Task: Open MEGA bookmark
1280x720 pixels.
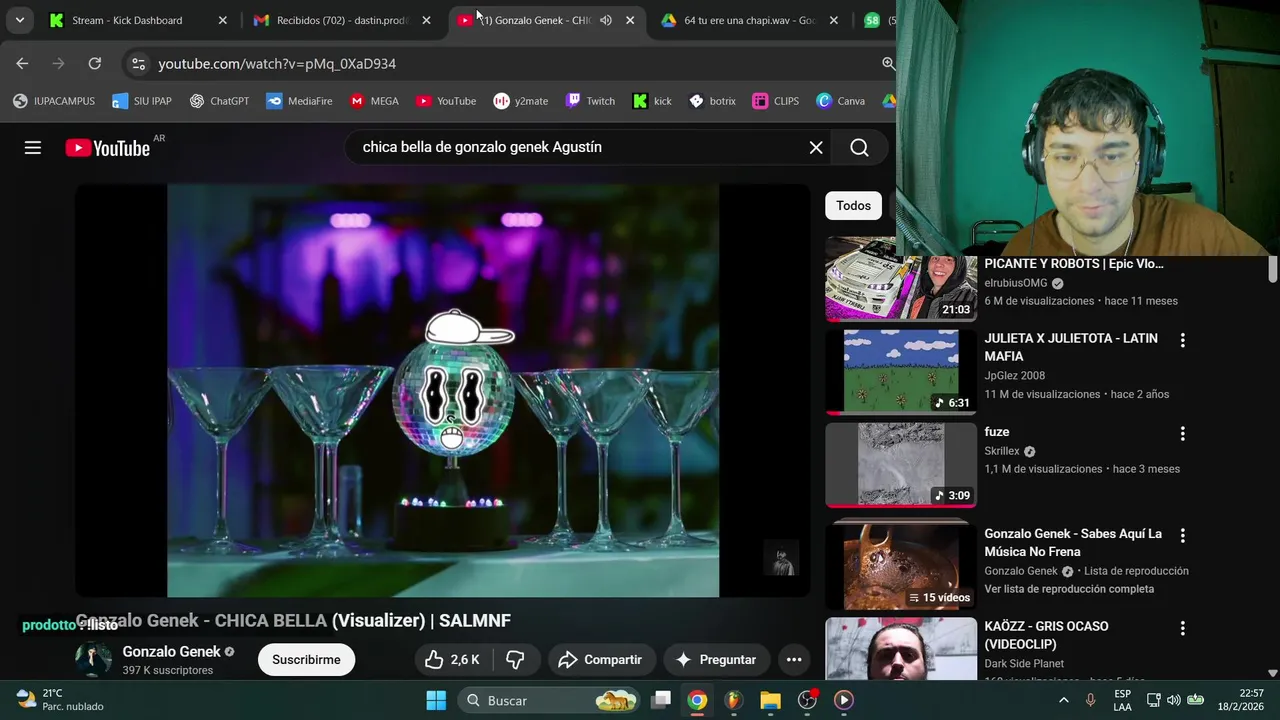Action: coord(374,101)
